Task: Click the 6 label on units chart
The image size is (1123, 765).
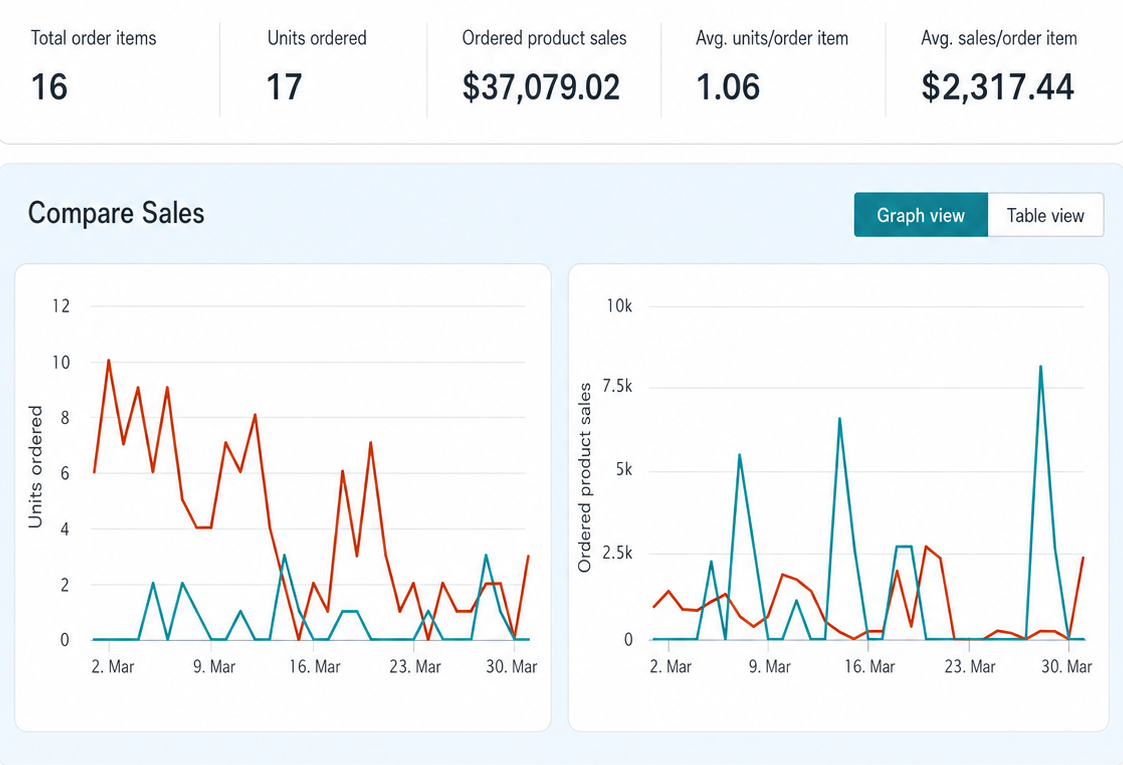Action: (x=65, y=473)
